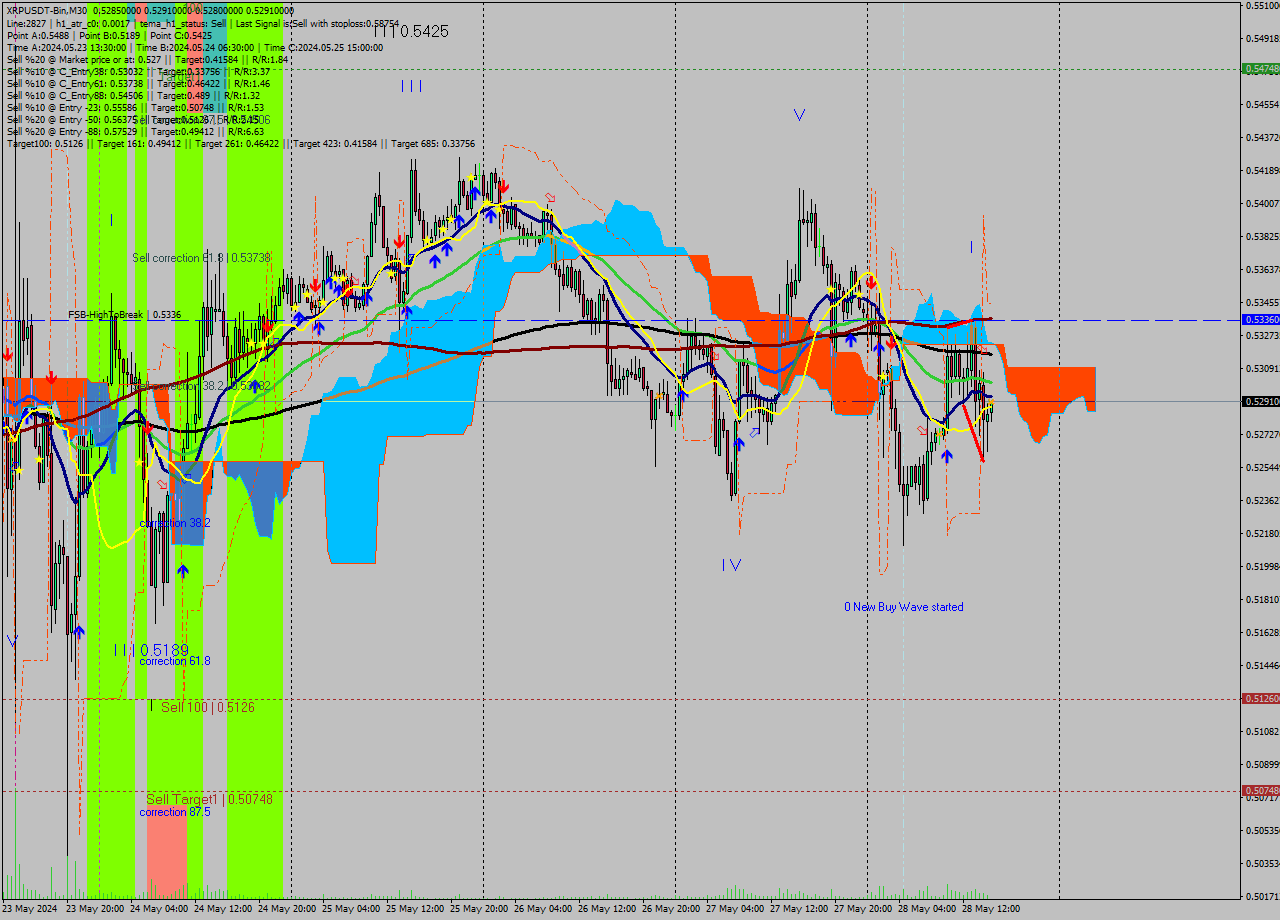
Task: Click the 0.51082 price axis value
Action: tap(1263, 731)
